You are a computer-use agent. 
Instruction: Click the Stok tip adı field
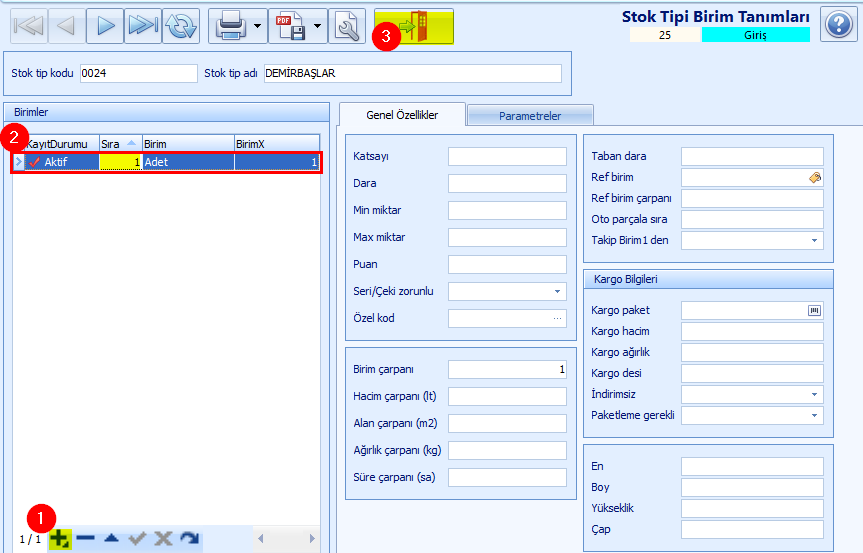(x=412, y=73)
